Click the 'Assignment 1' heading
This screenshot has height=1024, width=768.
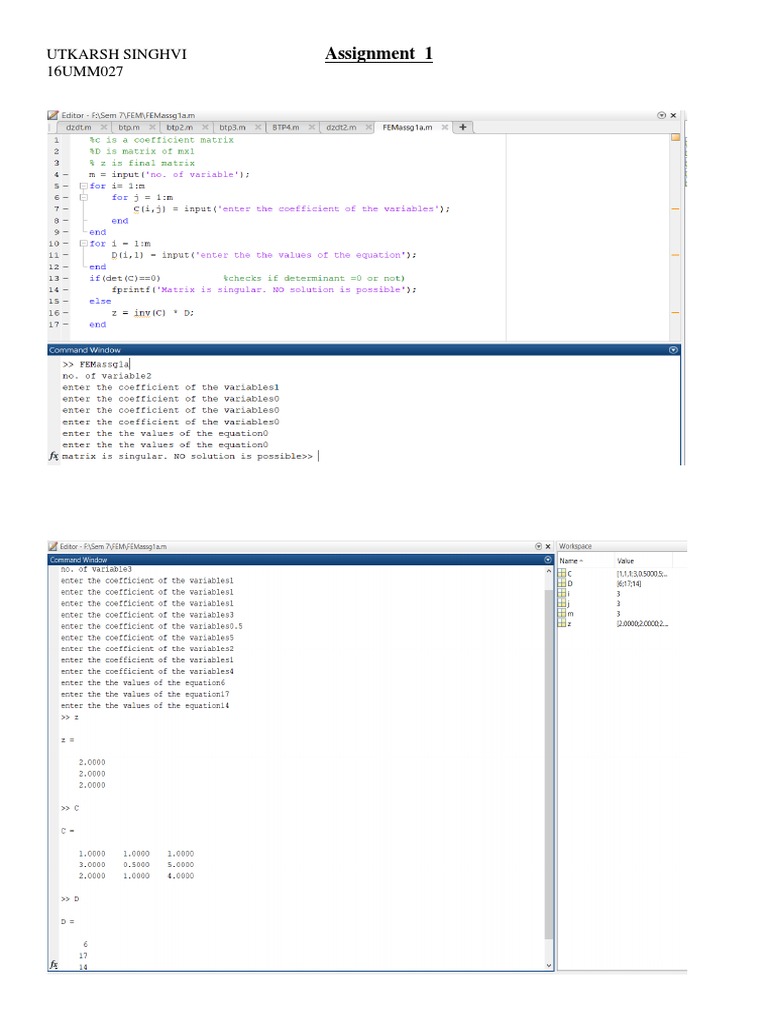pyautogui.click(x=379, y=54)
